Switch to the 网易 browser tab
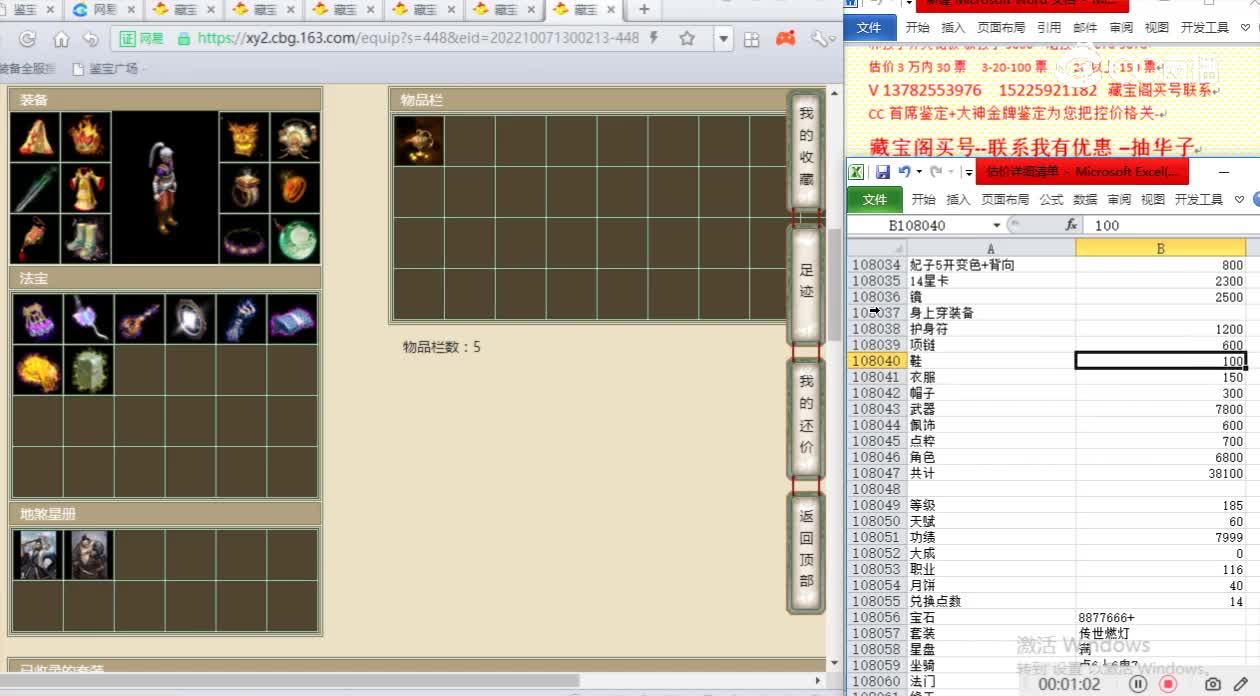1260x696 pixels. click(x=105, y=10)
